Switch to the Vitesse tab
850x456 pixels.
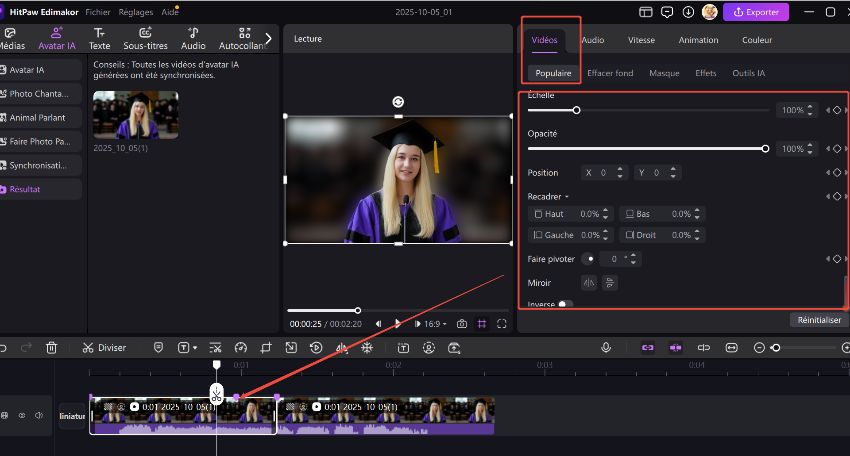tap(641, 40)
